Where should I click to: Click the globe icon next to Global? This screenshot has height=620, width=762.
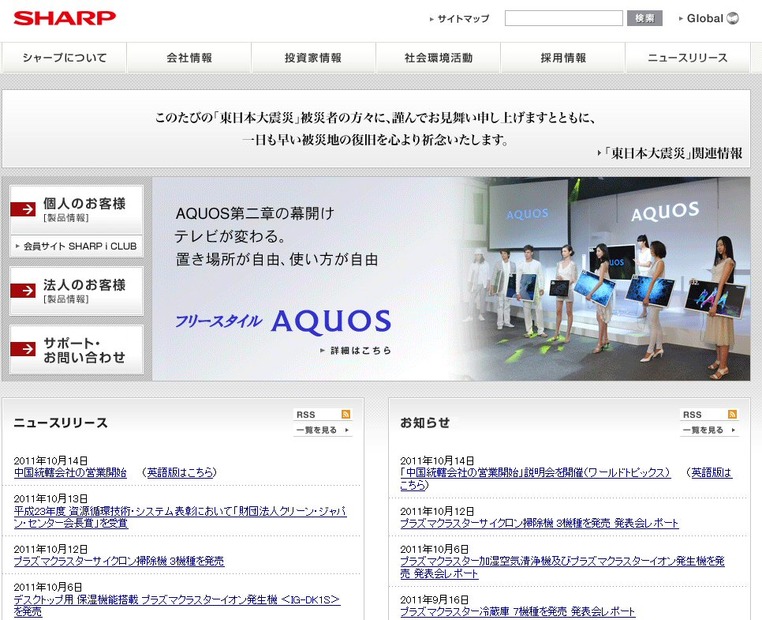coord(732,18)
